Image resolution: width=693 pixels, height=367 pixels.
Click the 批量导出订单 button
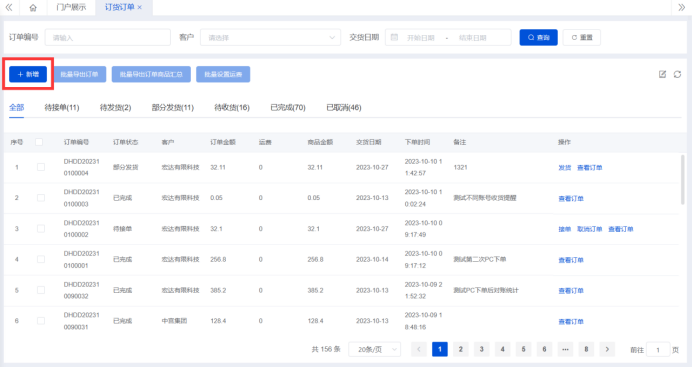click(x=80, y=74)
